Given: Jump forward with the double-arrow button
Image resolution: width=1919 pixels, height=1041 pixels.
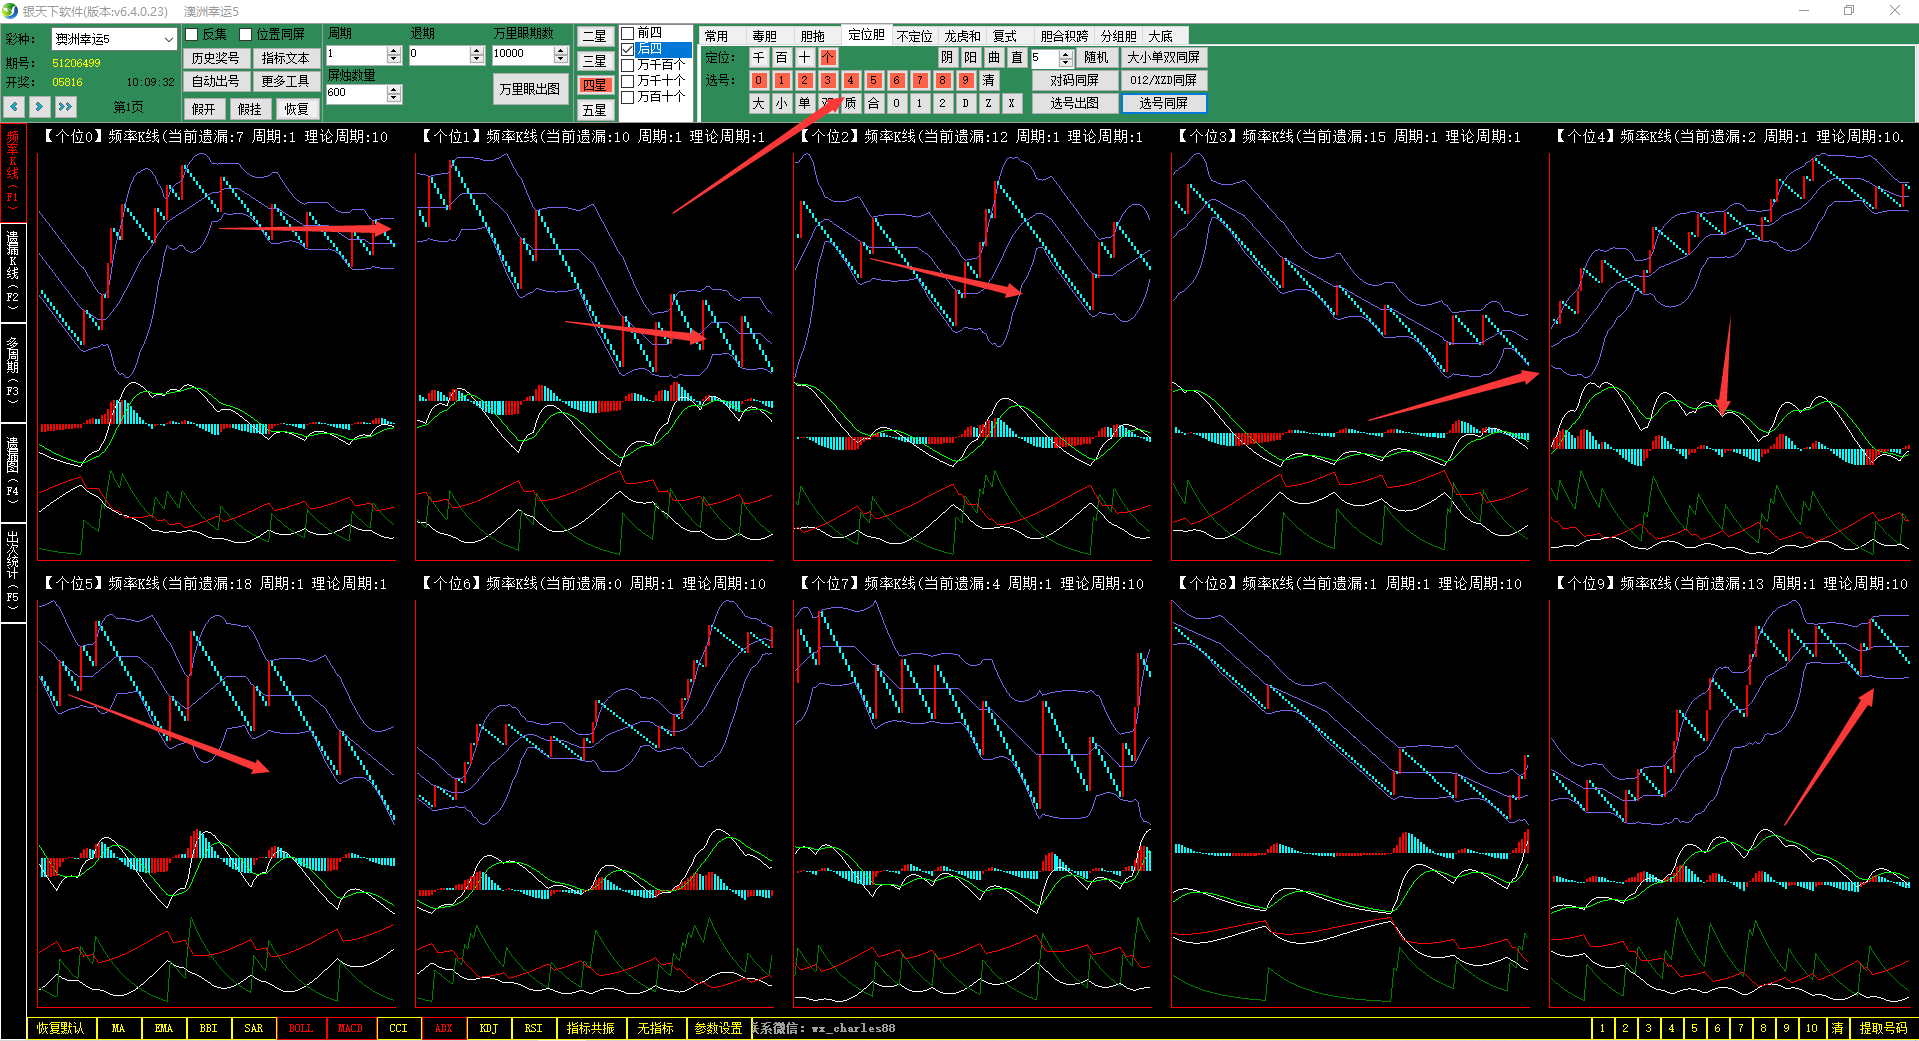Looking at the screenshot, I should pos(66,107).
